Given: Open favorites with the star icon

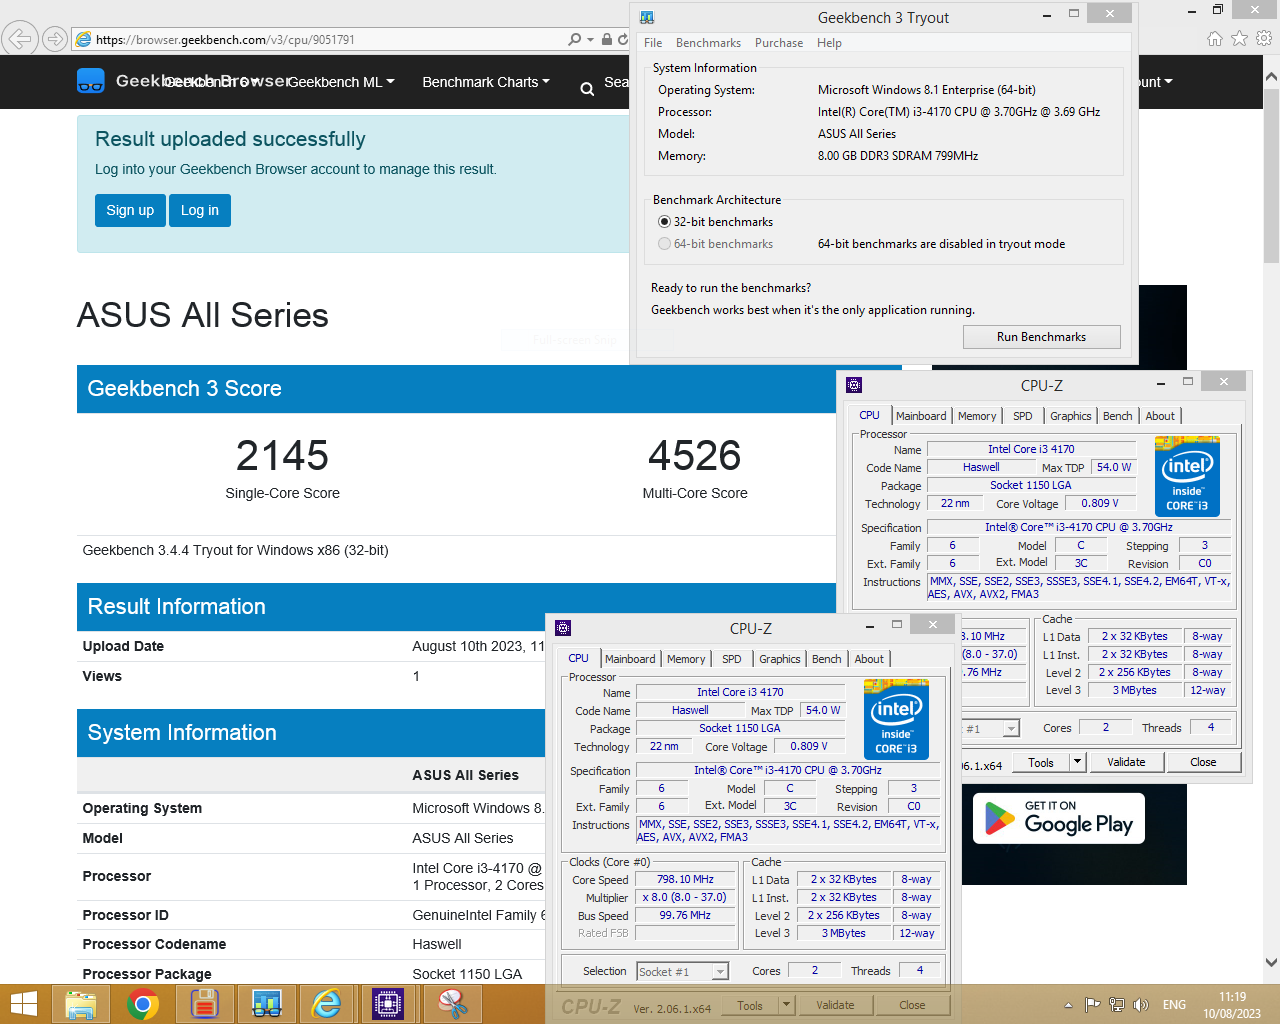Looking at the screenshot, I should coord(1239,38).
